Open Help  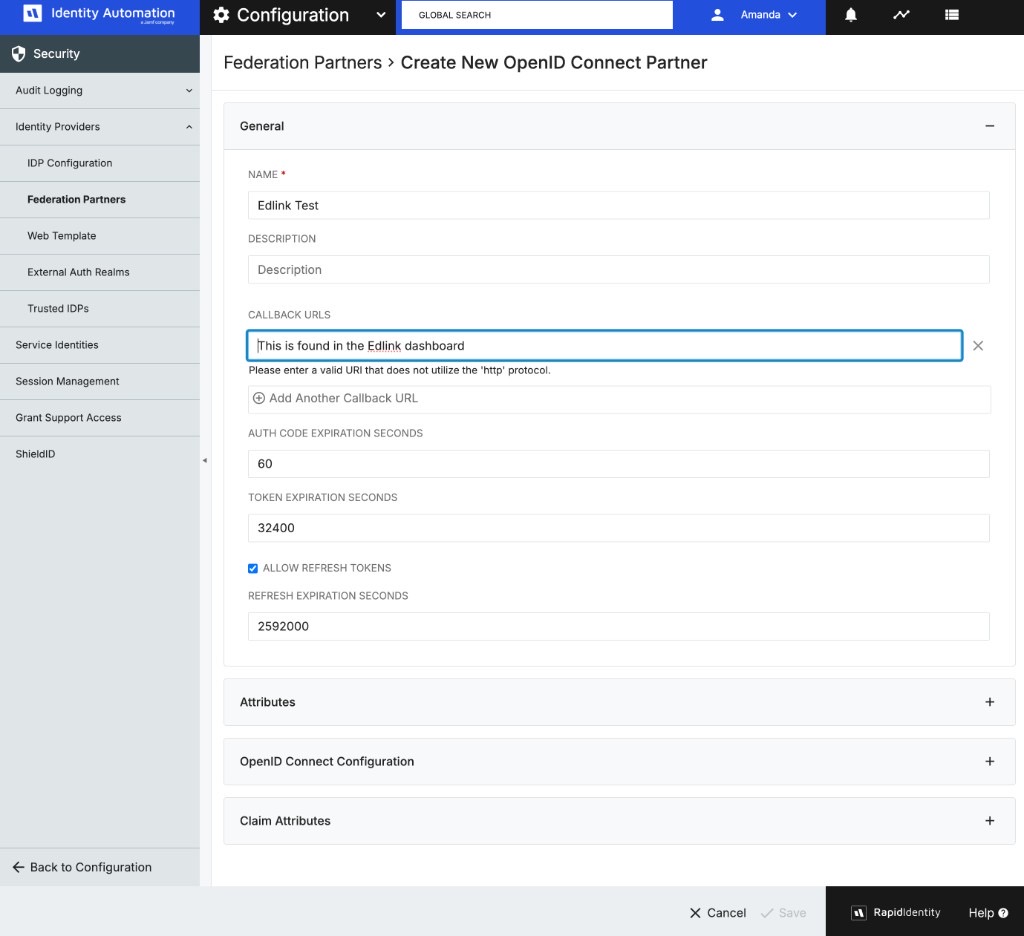[x=988, y=912]
